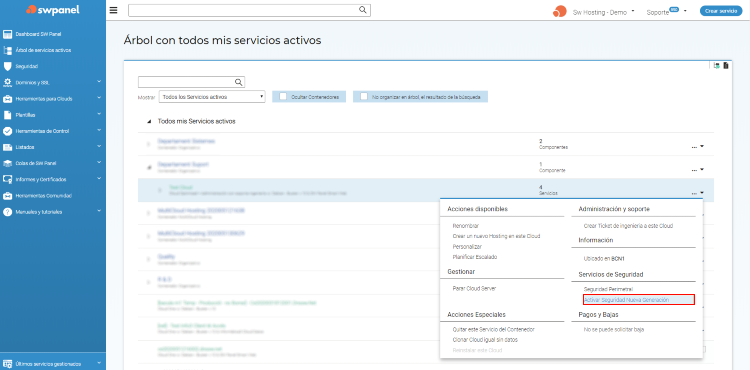The width and height of the screenshot is (750, 370).
Task: Check the No organizar en árbol checkbox
Action: tap(364, 97)
